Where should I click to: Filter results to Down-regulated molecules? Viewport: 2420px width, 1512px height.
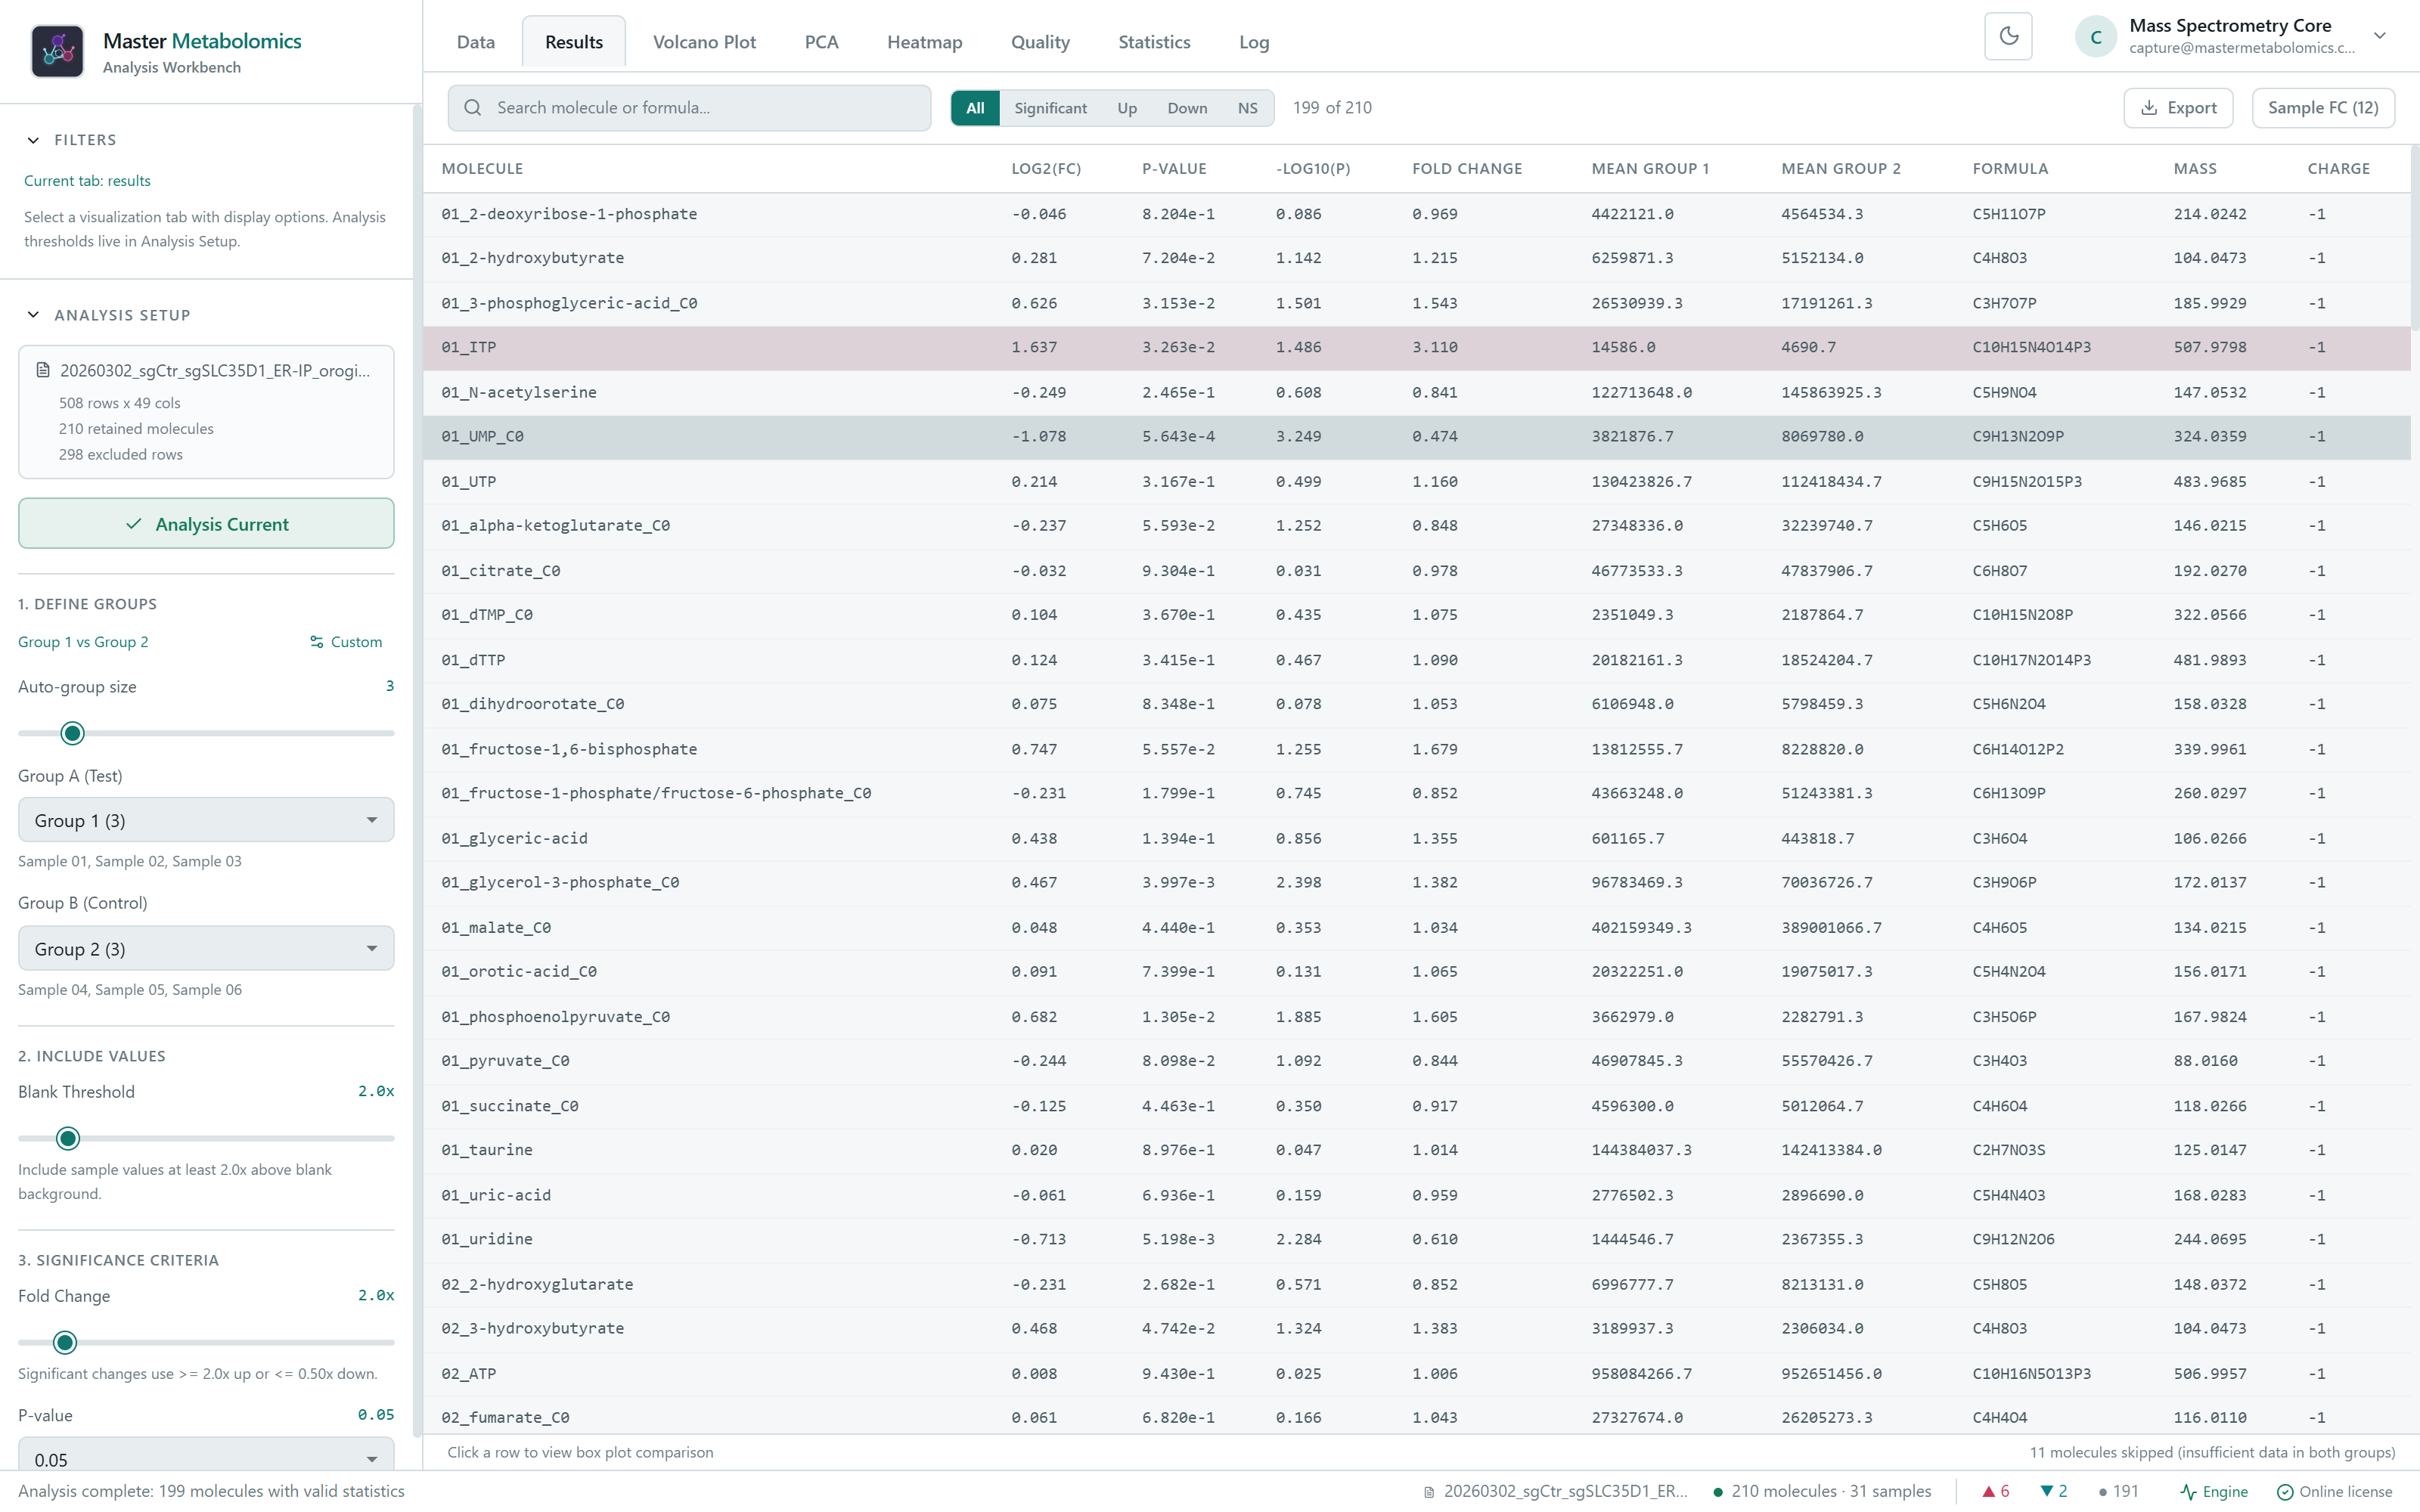pyautogui.click(x=1187, y=108)
